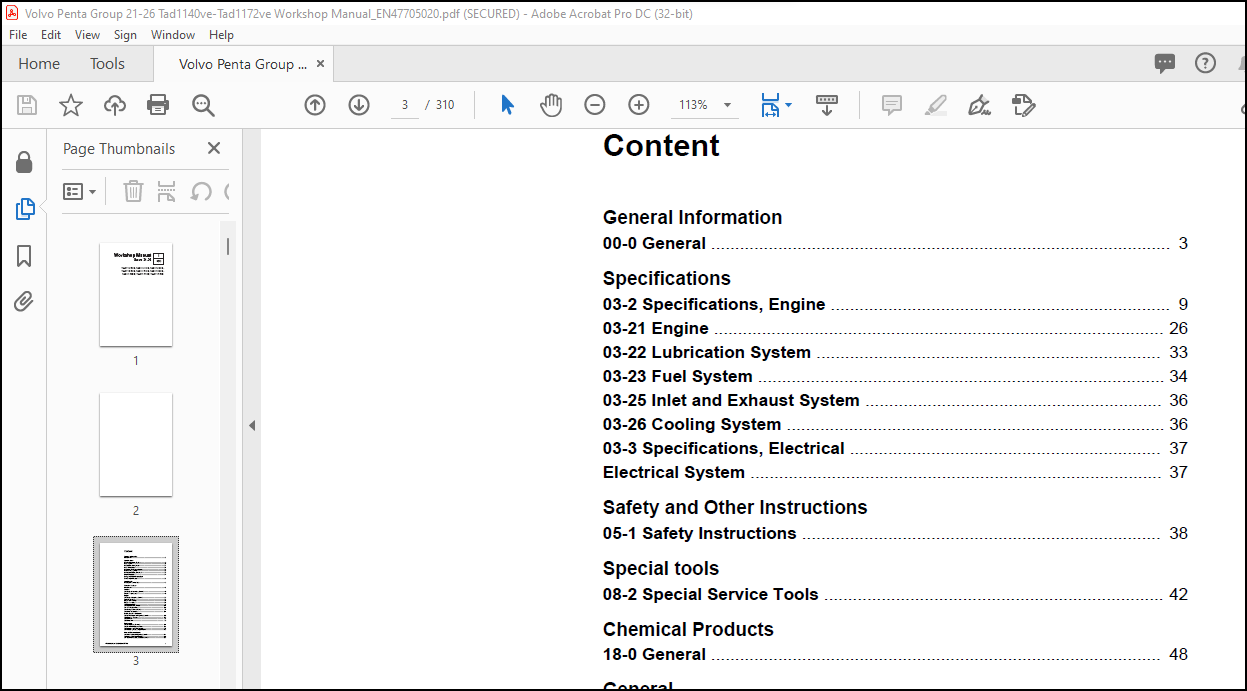Open 03-25 Inlet and Exhaust System entry
The image size is (1247, 691).
coord(895,400)
